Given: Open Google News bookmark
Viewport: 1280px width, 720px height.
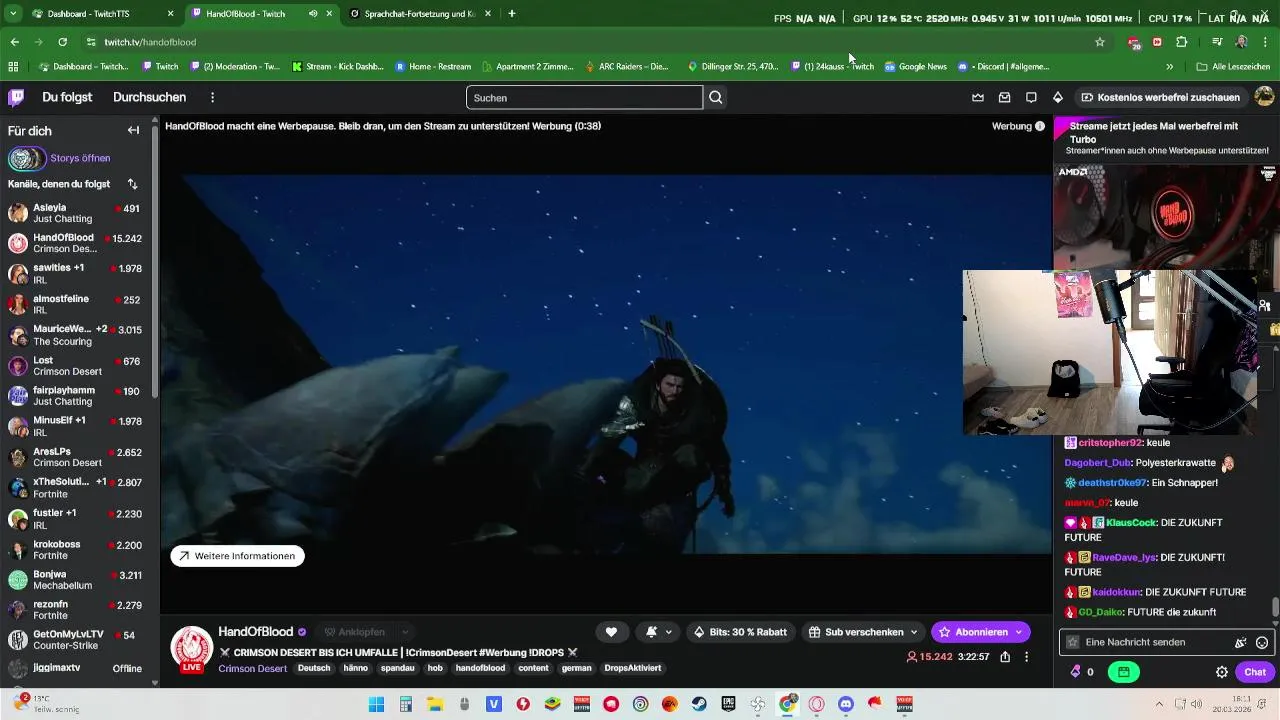Looking at the screenshot, I should click(x=915, y=67).
